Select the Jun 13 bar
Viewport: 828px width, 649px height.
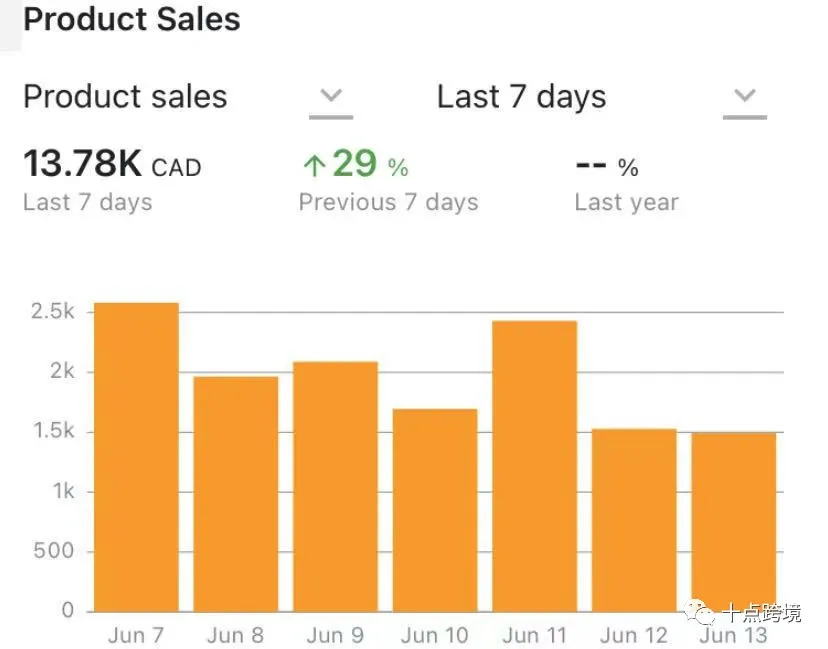(733, 522)
